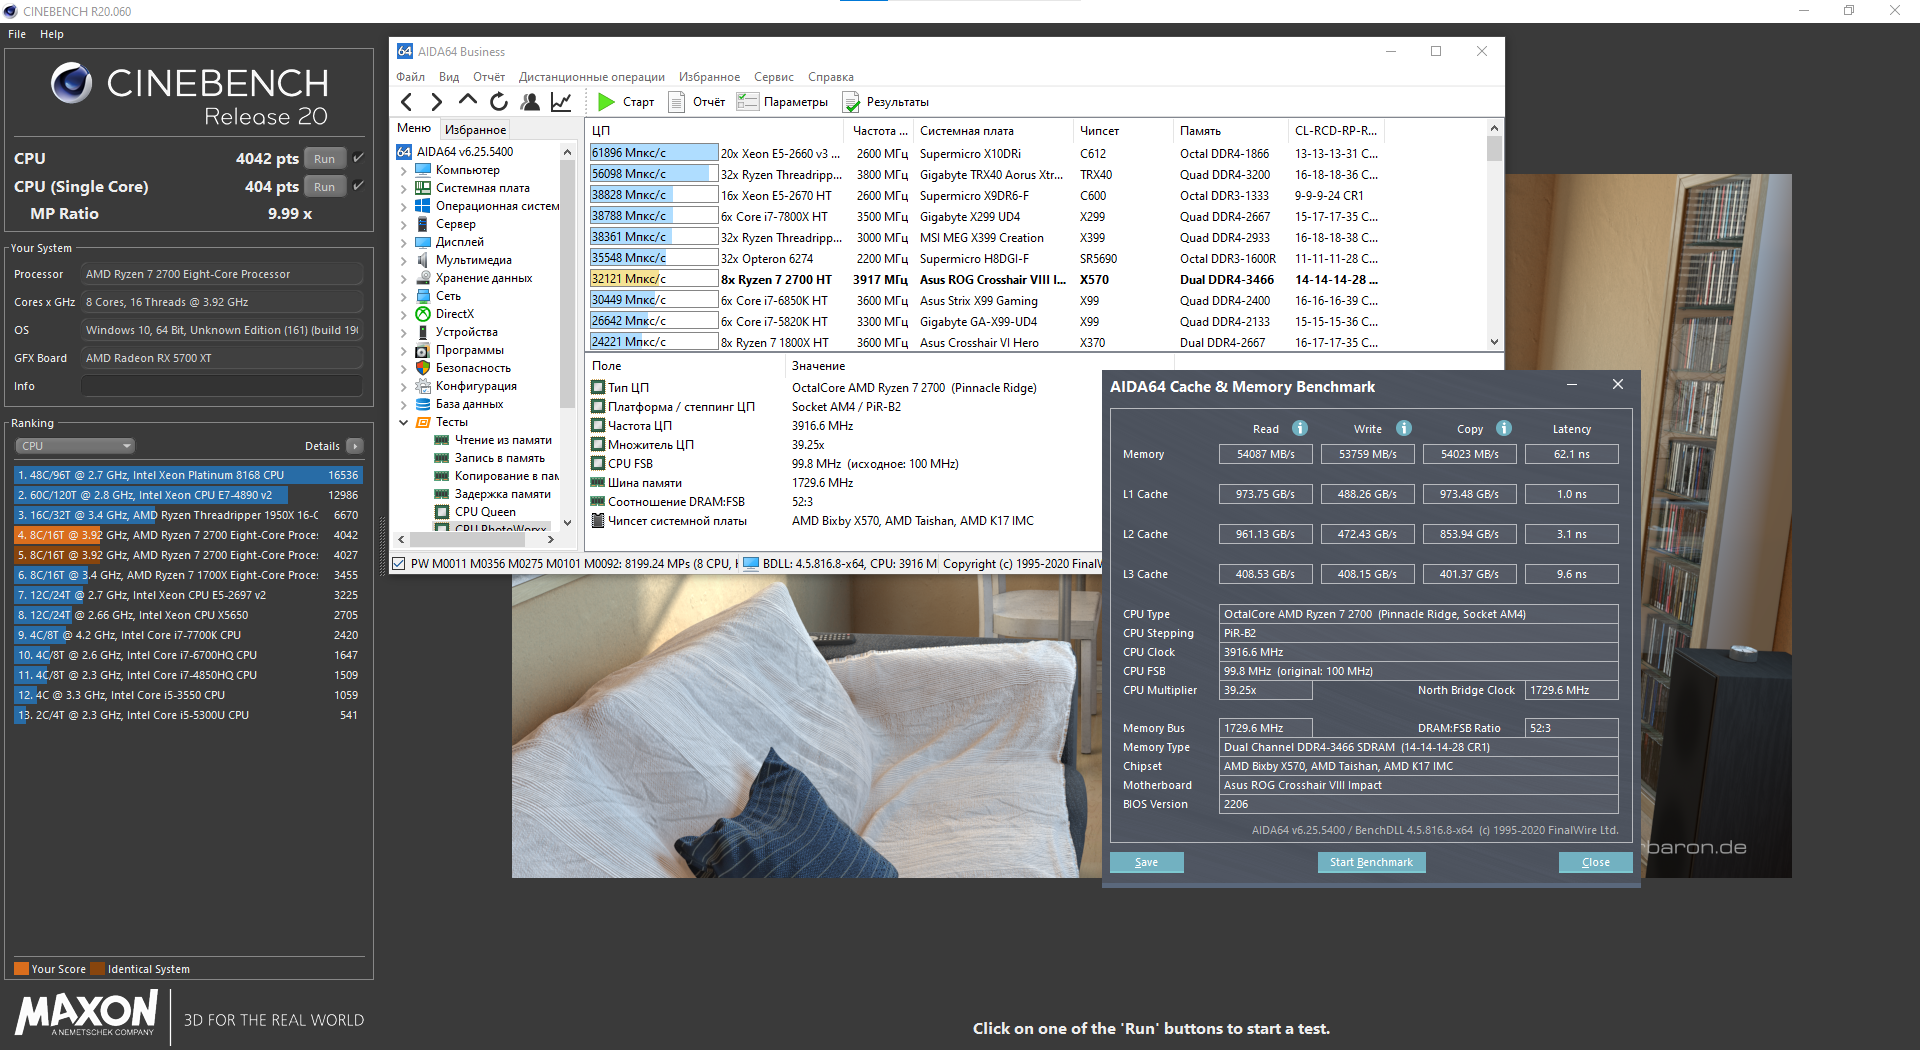The image size is (1920, 1050).
Task: Select 8x Ryzen 7 2700 HT result row
Action: pos(984,280)
